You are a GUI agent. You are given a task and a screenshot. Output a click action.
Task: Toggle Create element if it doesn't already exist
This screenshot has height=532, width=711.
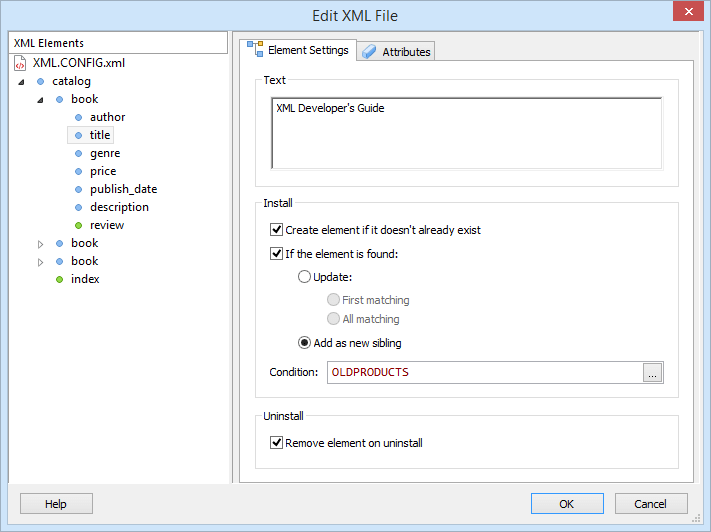pyautogui.click(x=276, y=229)
